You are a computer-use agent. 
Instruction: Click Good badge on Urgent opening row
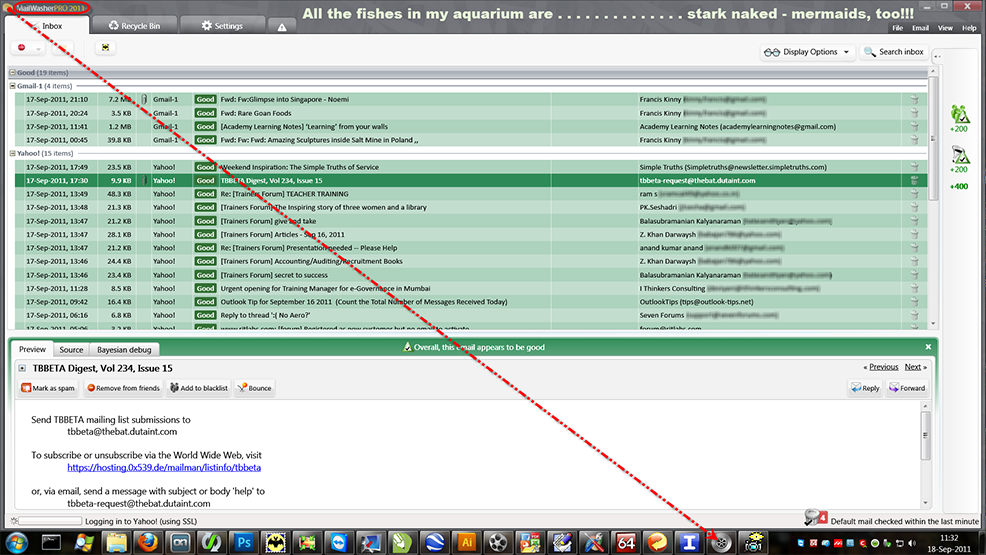(x=205, y=288)
